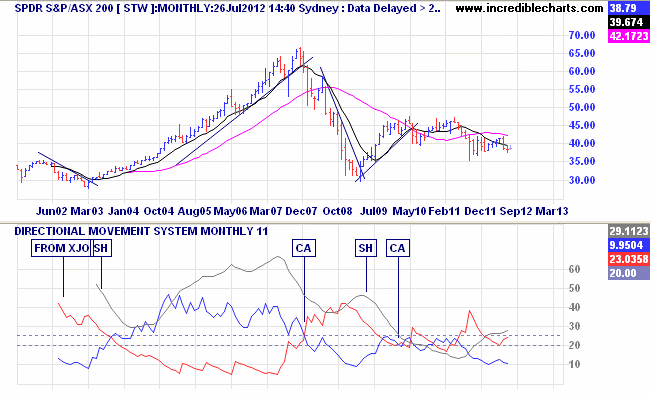Select the first SH label next to FROM XJO
Viewport: 651px width, 395px height.
click(101, 248)
